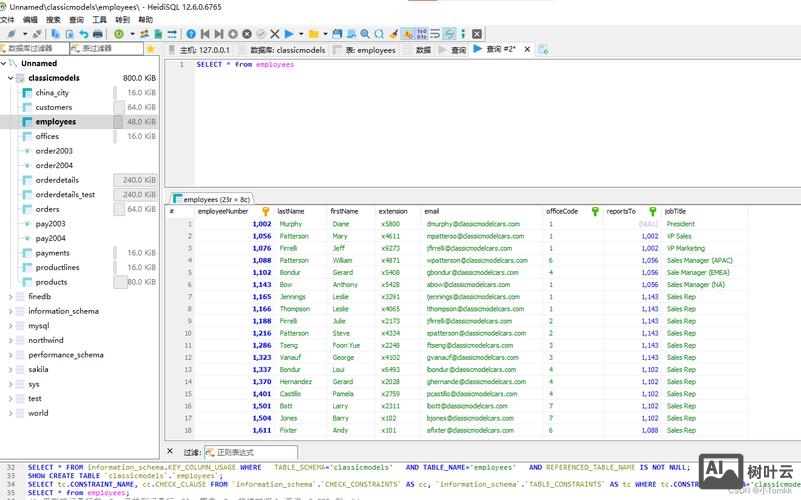Open the user manager icon

(x=145, y=34)
